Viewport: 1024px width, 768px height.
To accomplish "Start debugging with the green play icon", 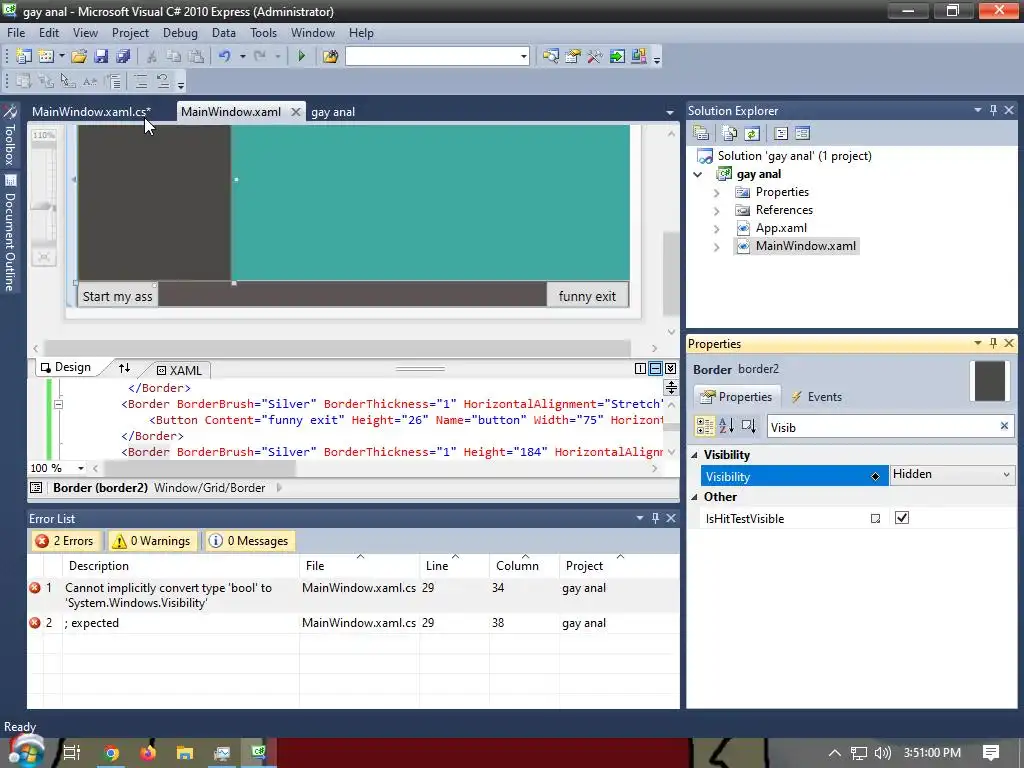I will pyautogui.click(x=301, y=56).
